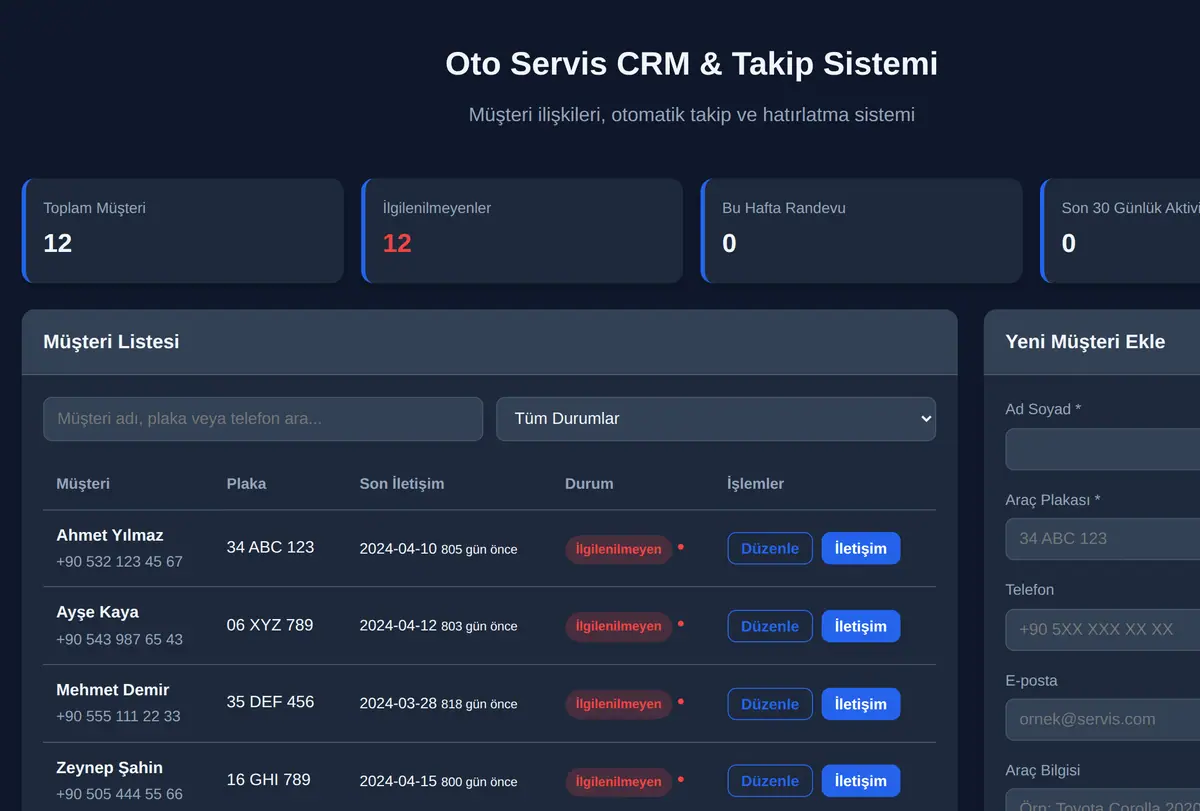Click the Telefon input field

point(1103,629)
